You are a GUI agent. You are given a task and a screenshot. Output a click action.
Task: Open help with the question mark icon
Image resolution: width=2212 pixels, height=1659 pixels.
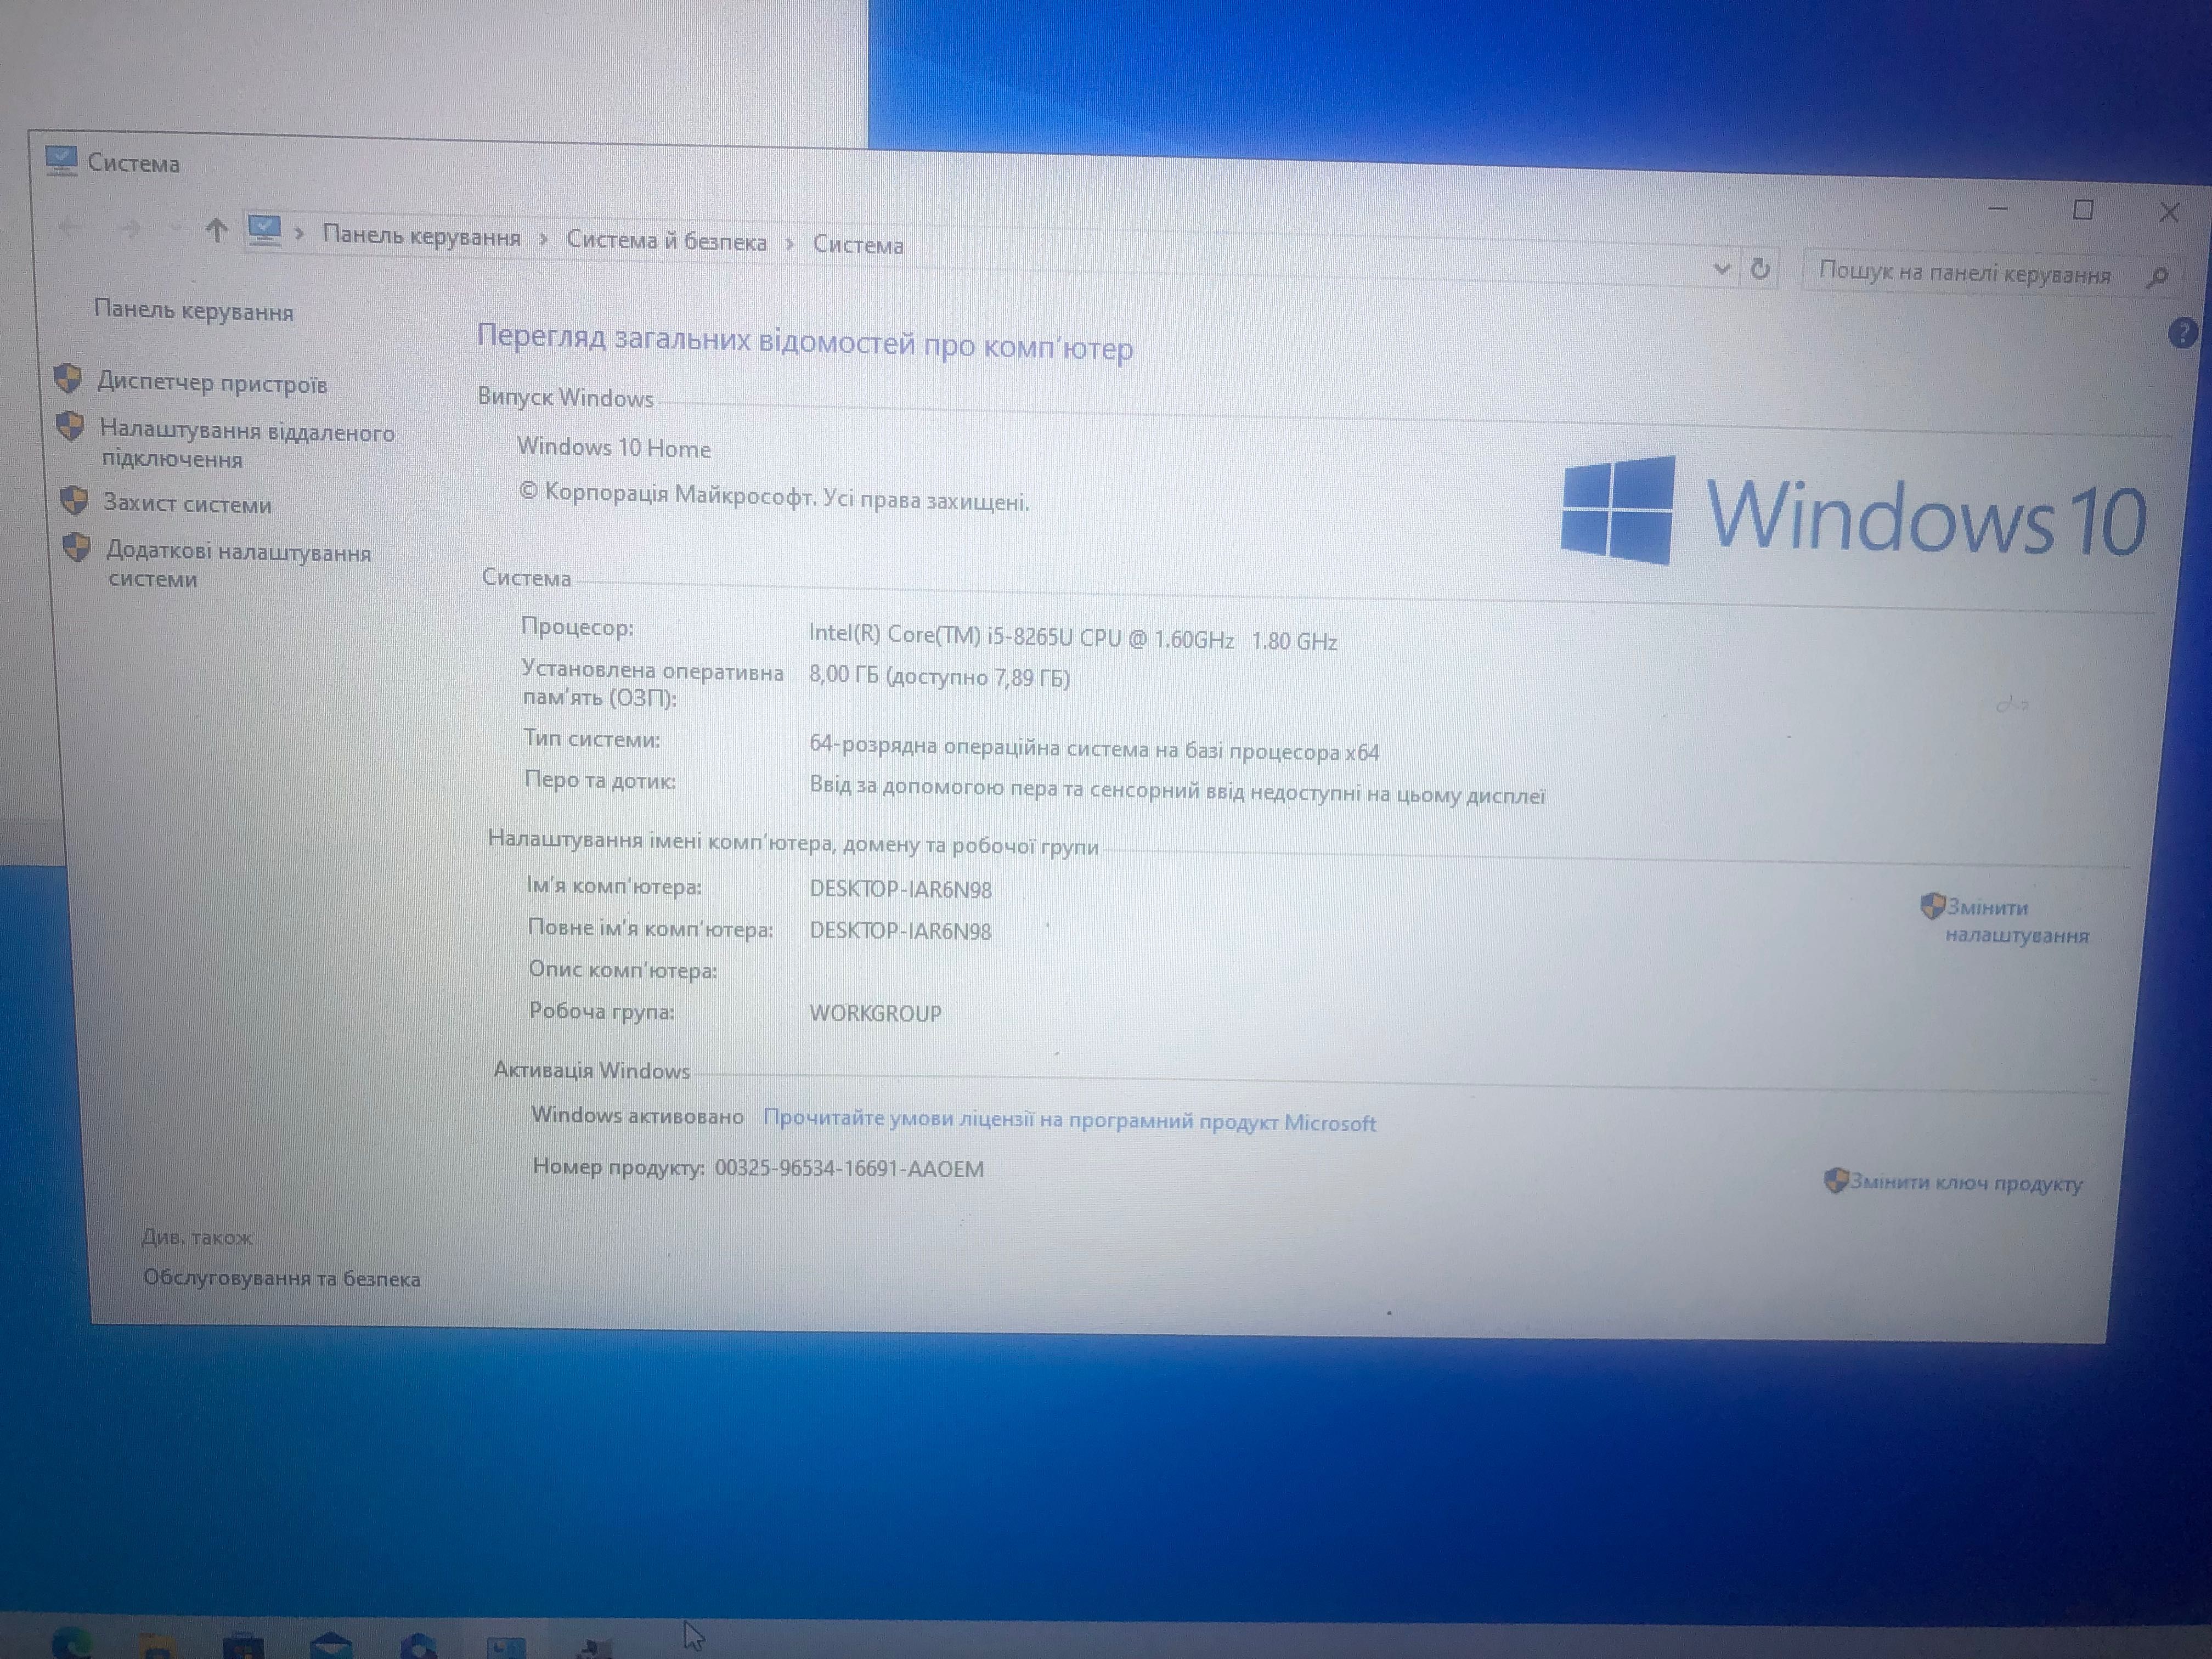click(2182, 333)
